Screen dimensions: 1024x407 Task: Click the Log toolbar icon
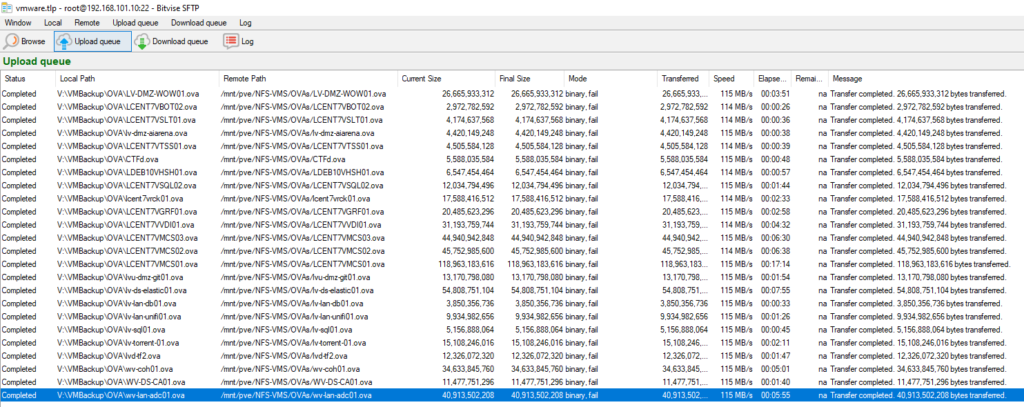coord(231,41)
